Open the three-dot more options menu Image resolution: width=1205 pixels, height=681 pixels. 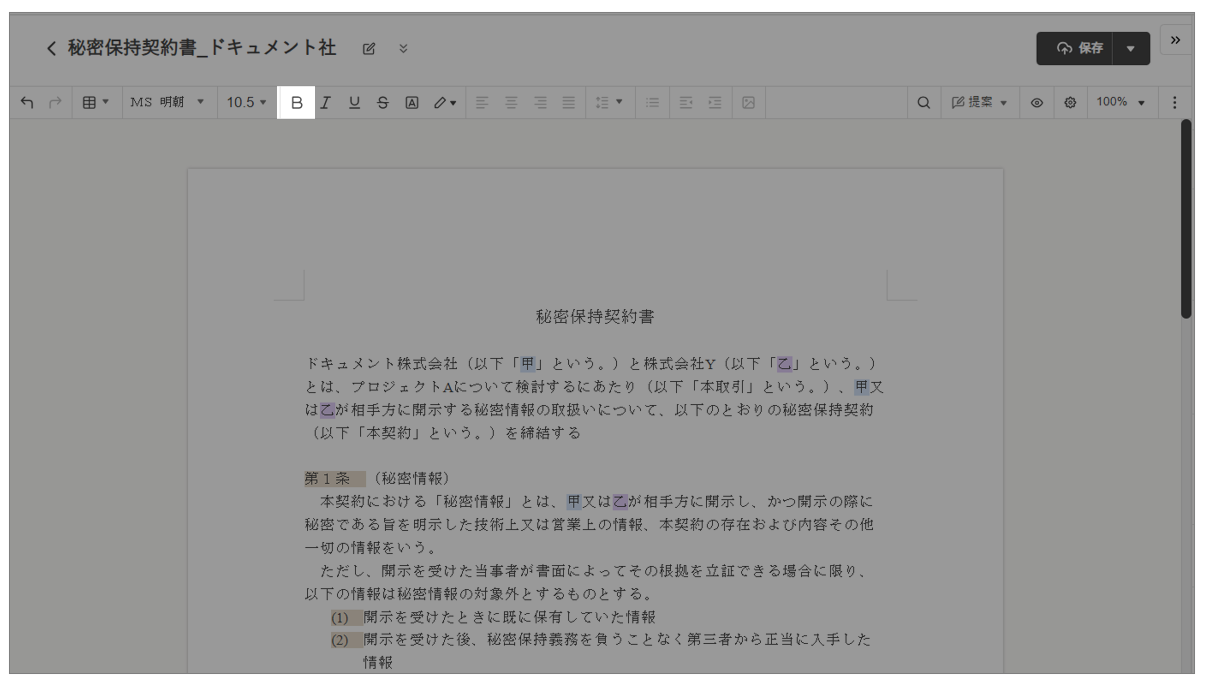point(1175,102)
